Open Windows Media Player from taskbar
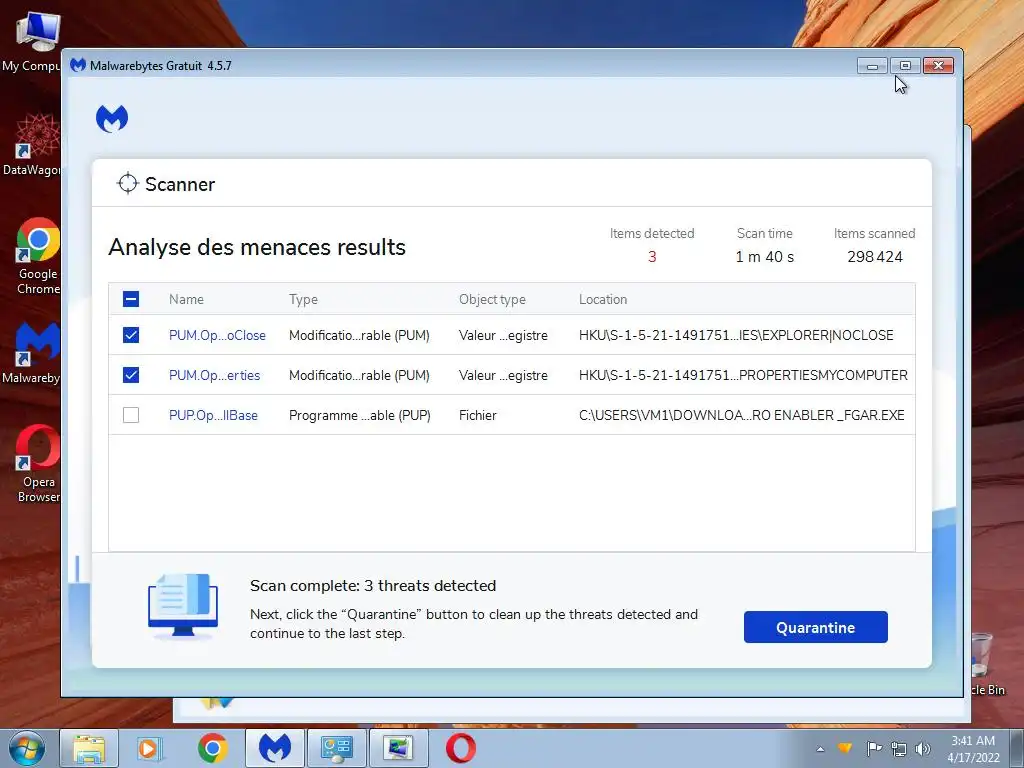Viewport: 1024px width, 768px height. [150, 748]
